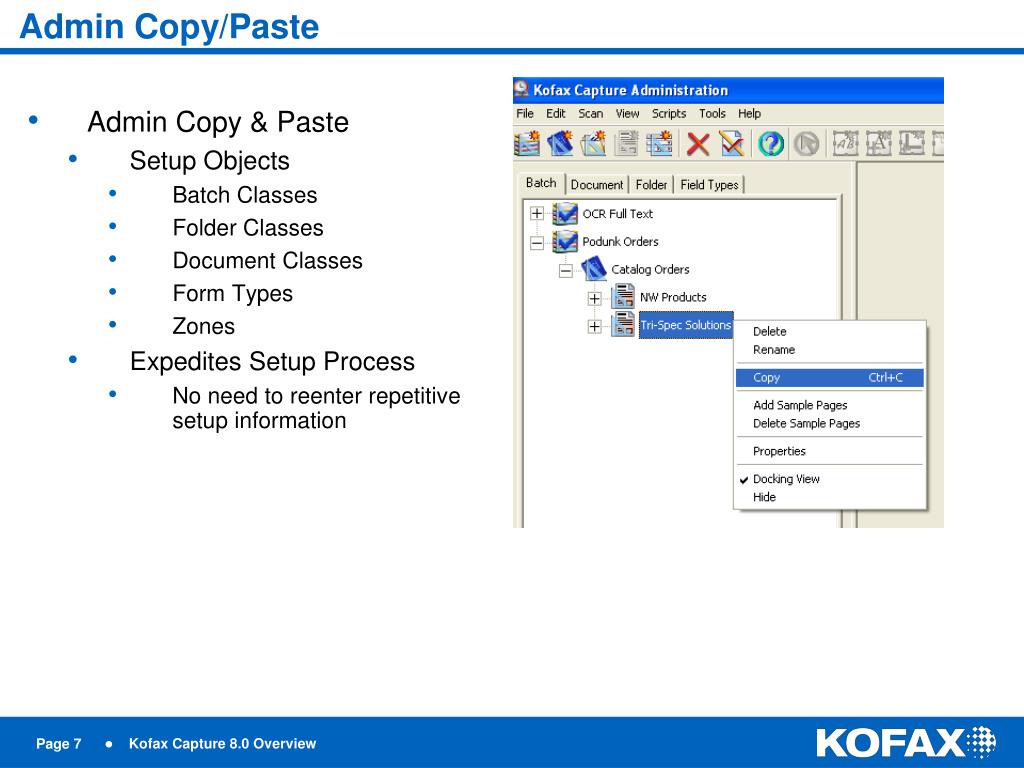Click the New Document Class toolbar icon

point(560,143)
